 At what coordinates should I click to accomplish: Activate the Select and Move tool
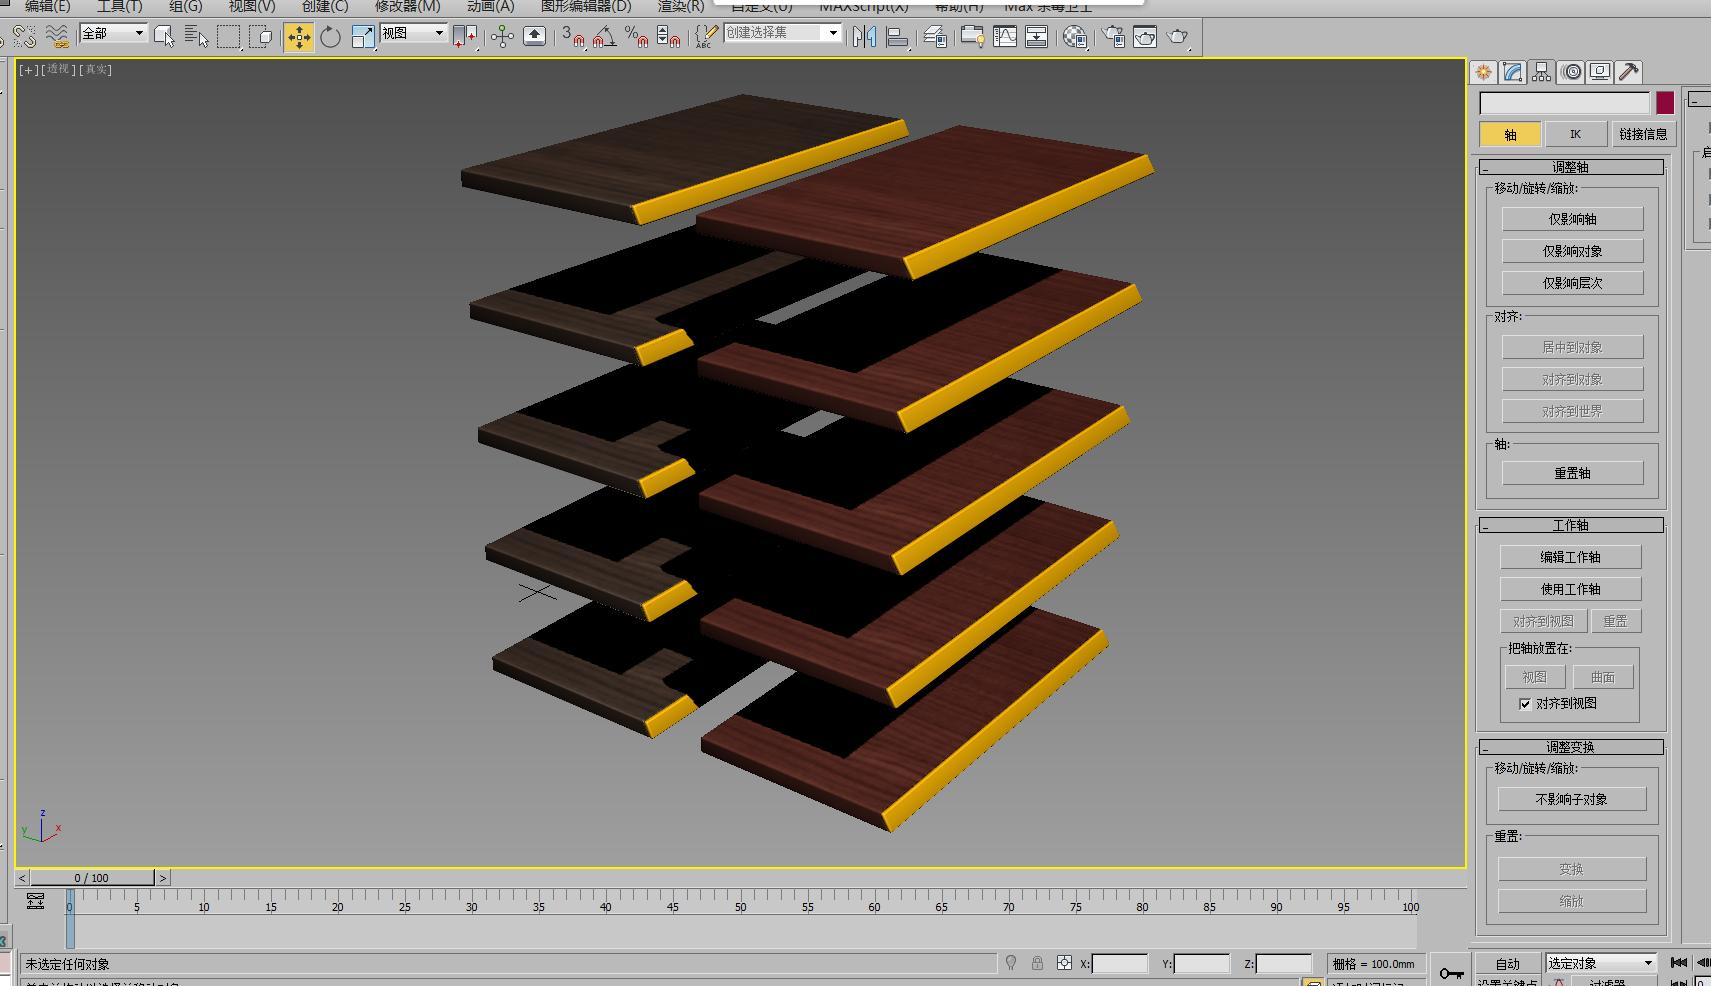298,38
